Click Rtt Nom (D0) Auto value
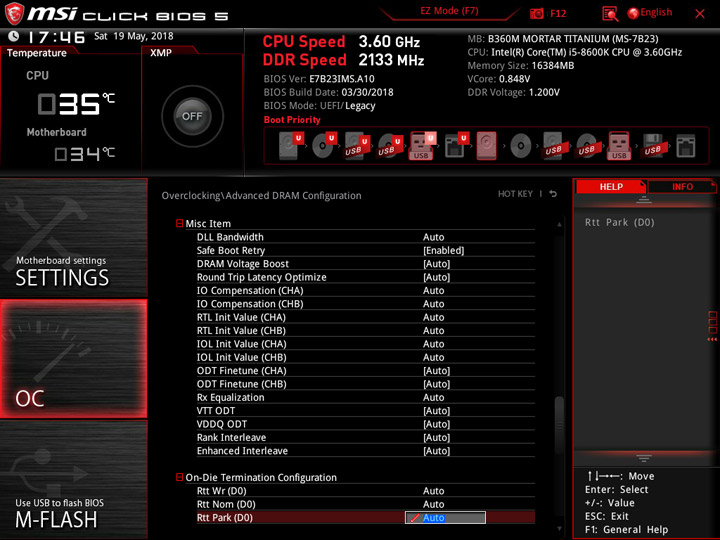 tap(433, 504)
